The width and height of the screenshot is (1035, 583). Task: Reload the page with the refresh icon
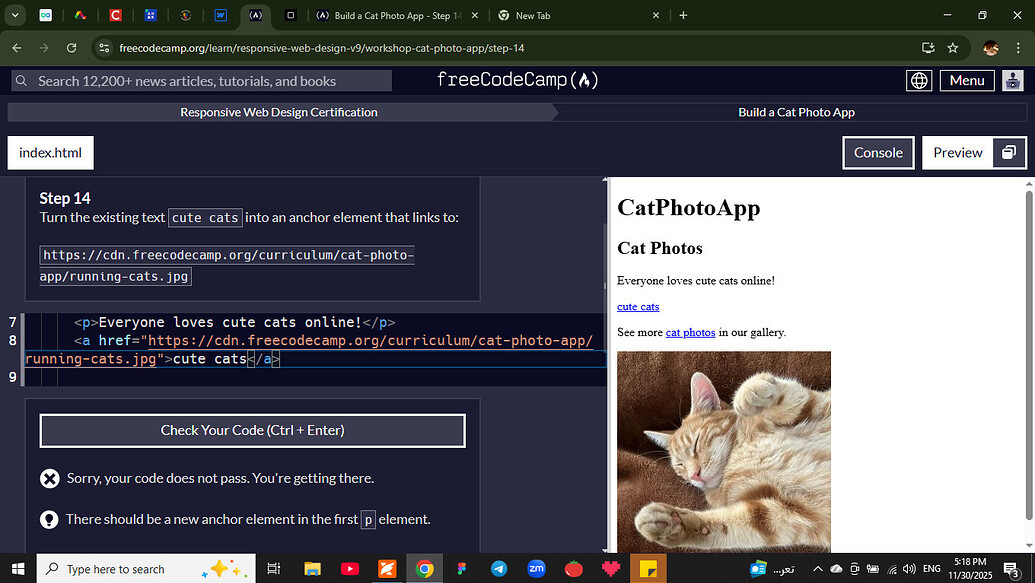(x=71, y=47)
